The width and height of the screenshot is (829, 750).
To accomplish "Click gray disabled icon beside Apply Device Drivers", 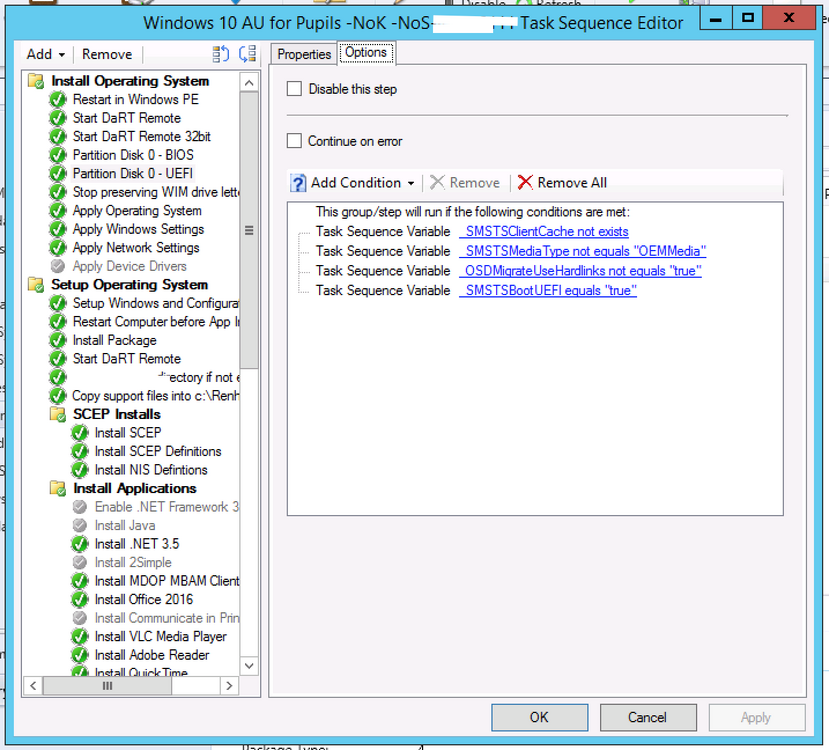I will point(58,266).
